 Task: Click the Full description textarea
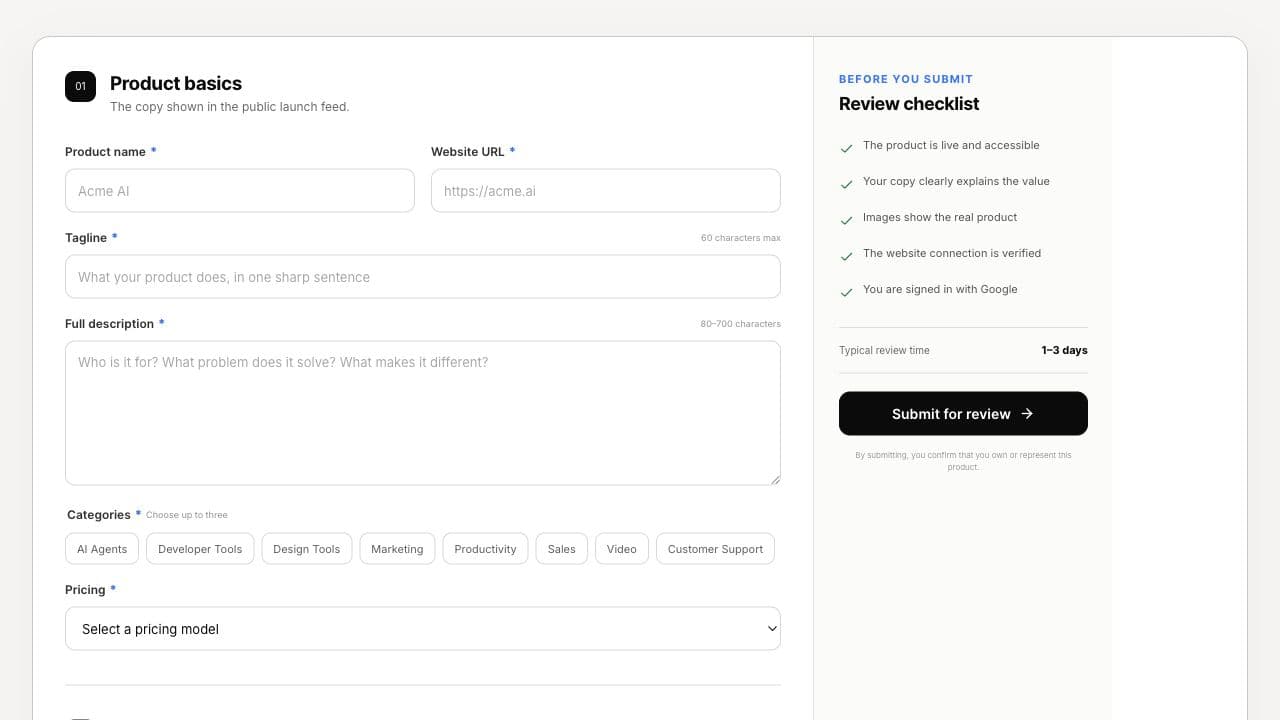(x=423, y=413)
